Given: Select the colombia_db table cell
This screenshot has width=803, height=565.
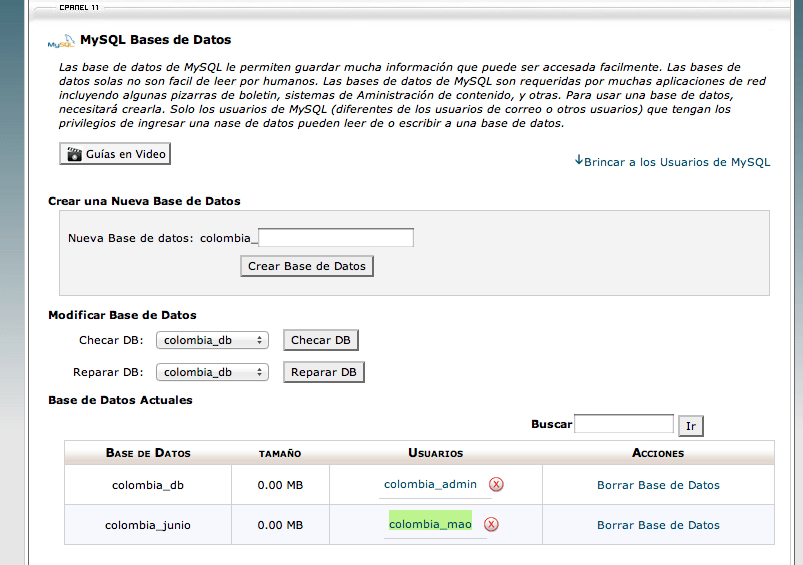Looking at the screenshot, I should (148, 485).
